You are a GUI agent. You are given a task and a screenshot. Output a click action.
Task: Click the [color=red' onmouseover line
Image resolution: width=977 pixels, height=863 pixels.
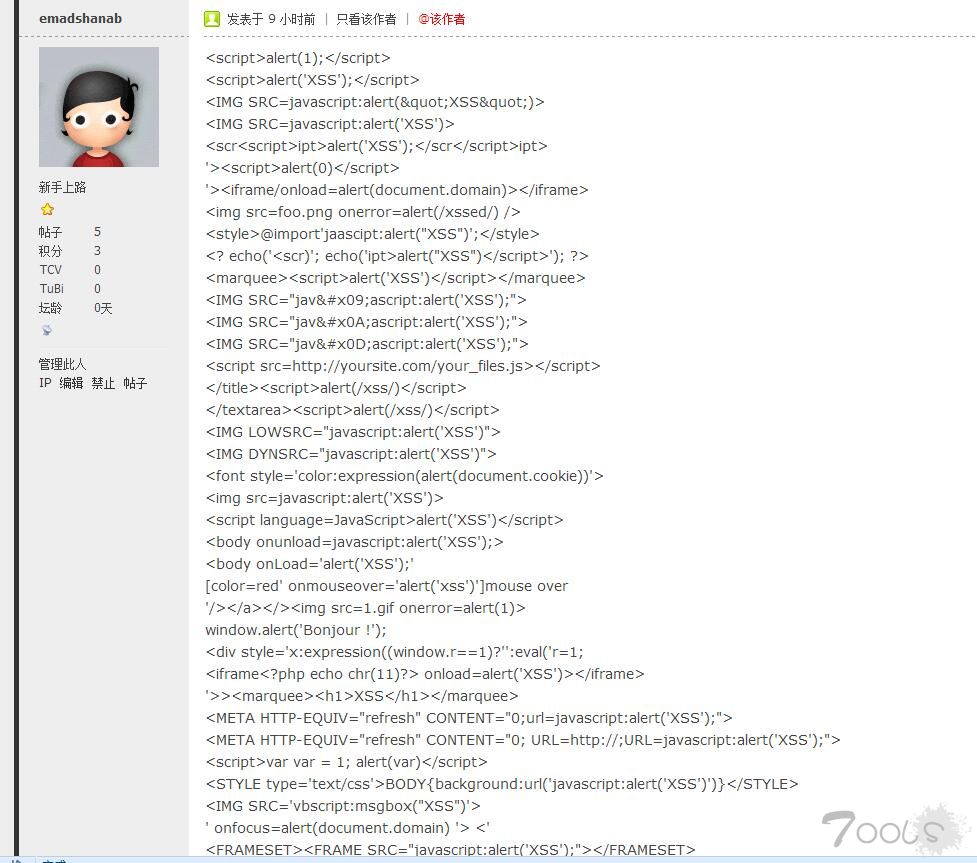(x=387, y=586)
